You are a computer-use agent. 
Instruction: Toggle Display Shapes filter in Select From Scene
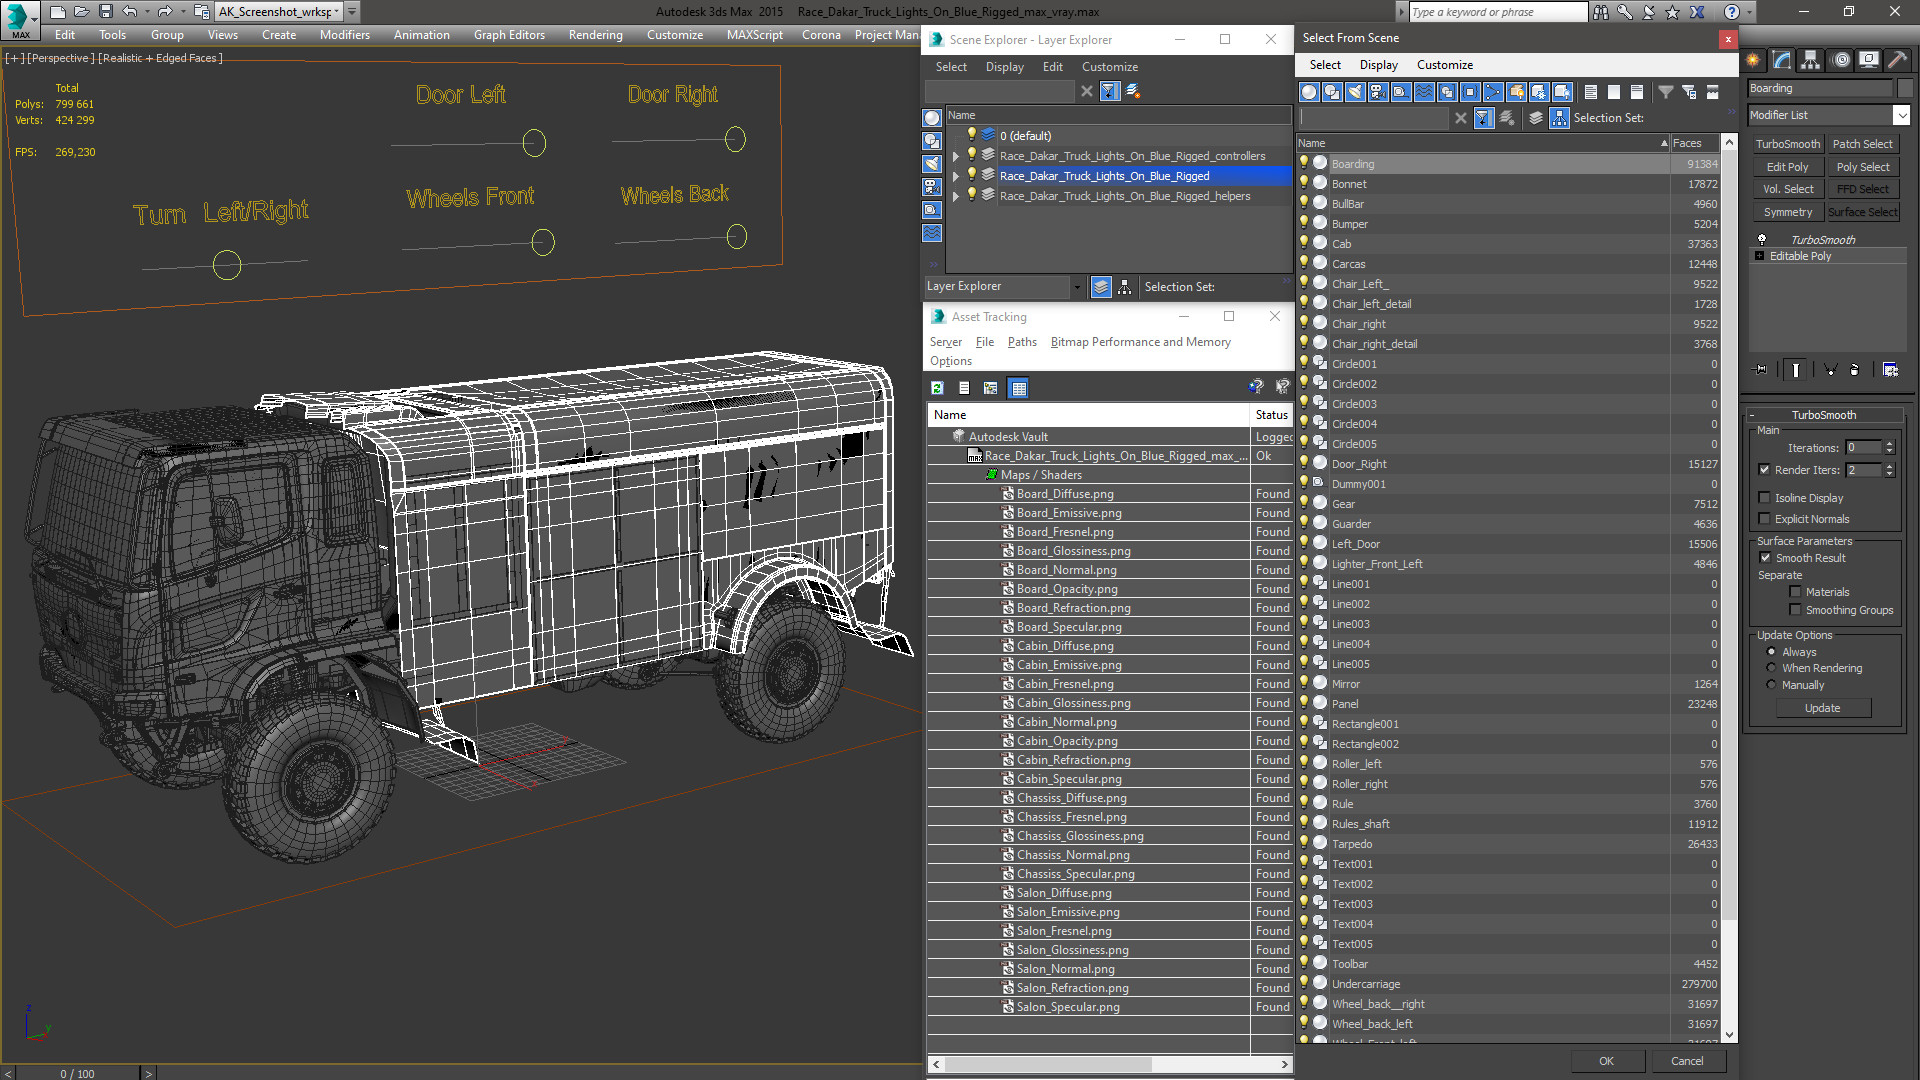coord(1332,92)
